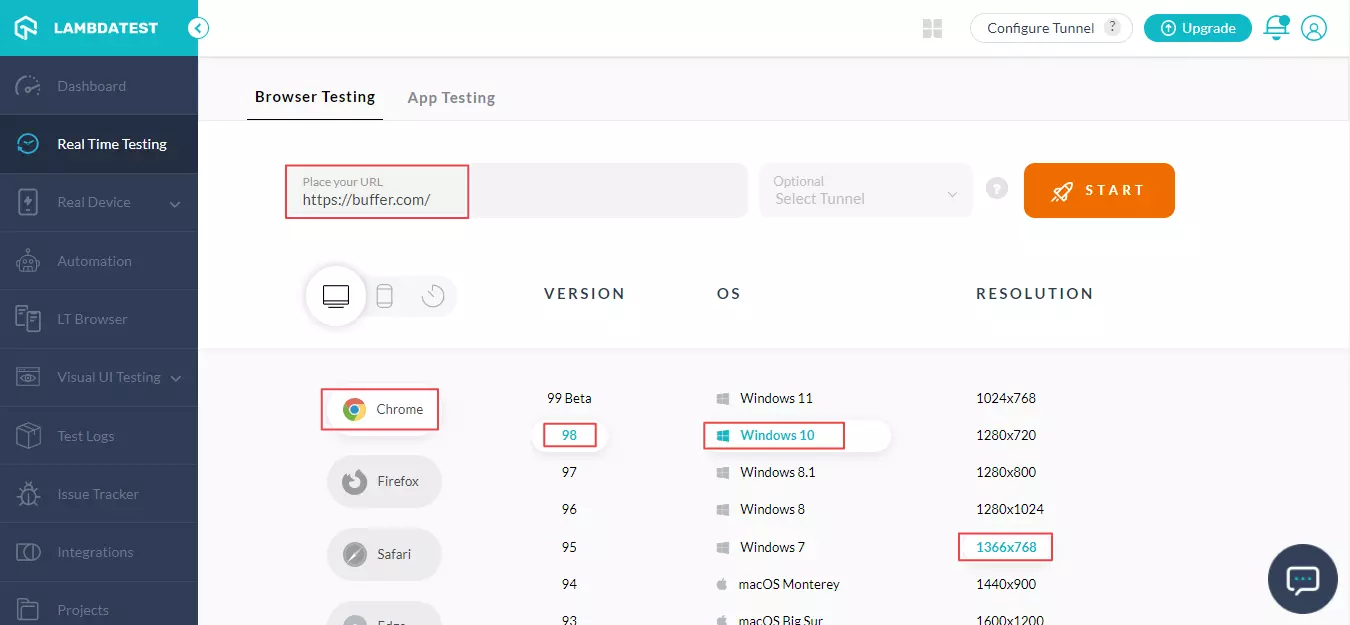Click the tunnel help question mark icon
Screen dimensions: 1350x625
click(x=996, y=189)
